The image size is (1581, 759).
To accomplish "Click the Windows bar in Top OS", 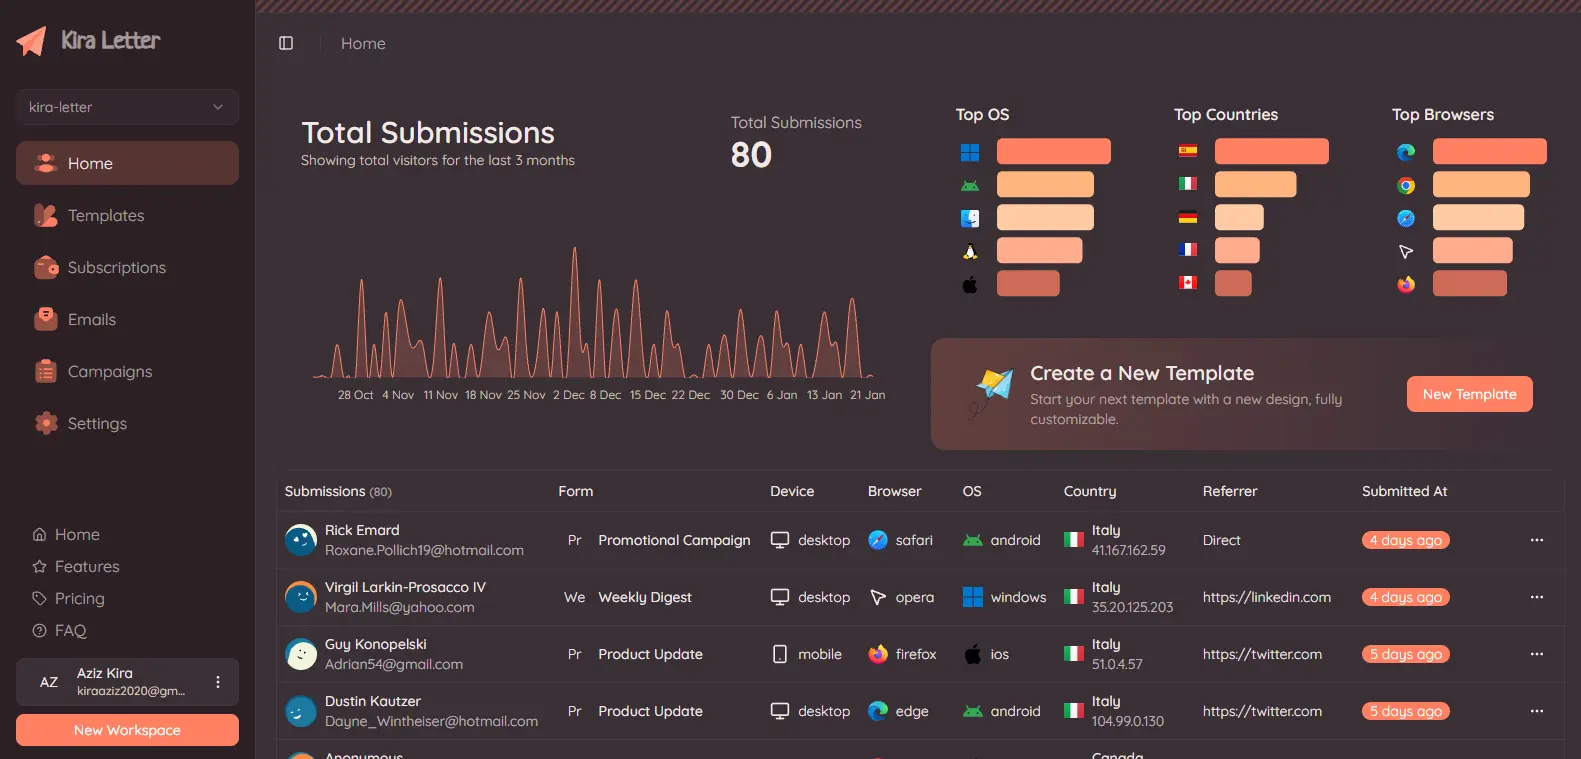I will [x=1053, y=152].
